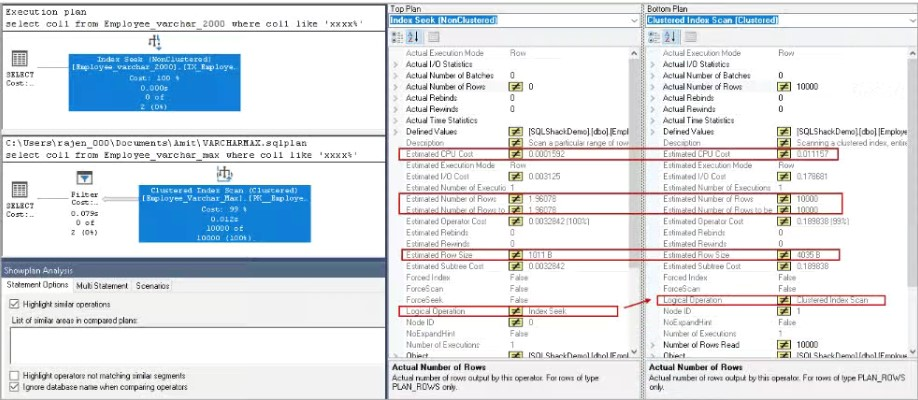Toggle Ignore database name when comparing operators
Image resolution: width=918 pixels, height=400 pixels.
[x=14, y=387]
